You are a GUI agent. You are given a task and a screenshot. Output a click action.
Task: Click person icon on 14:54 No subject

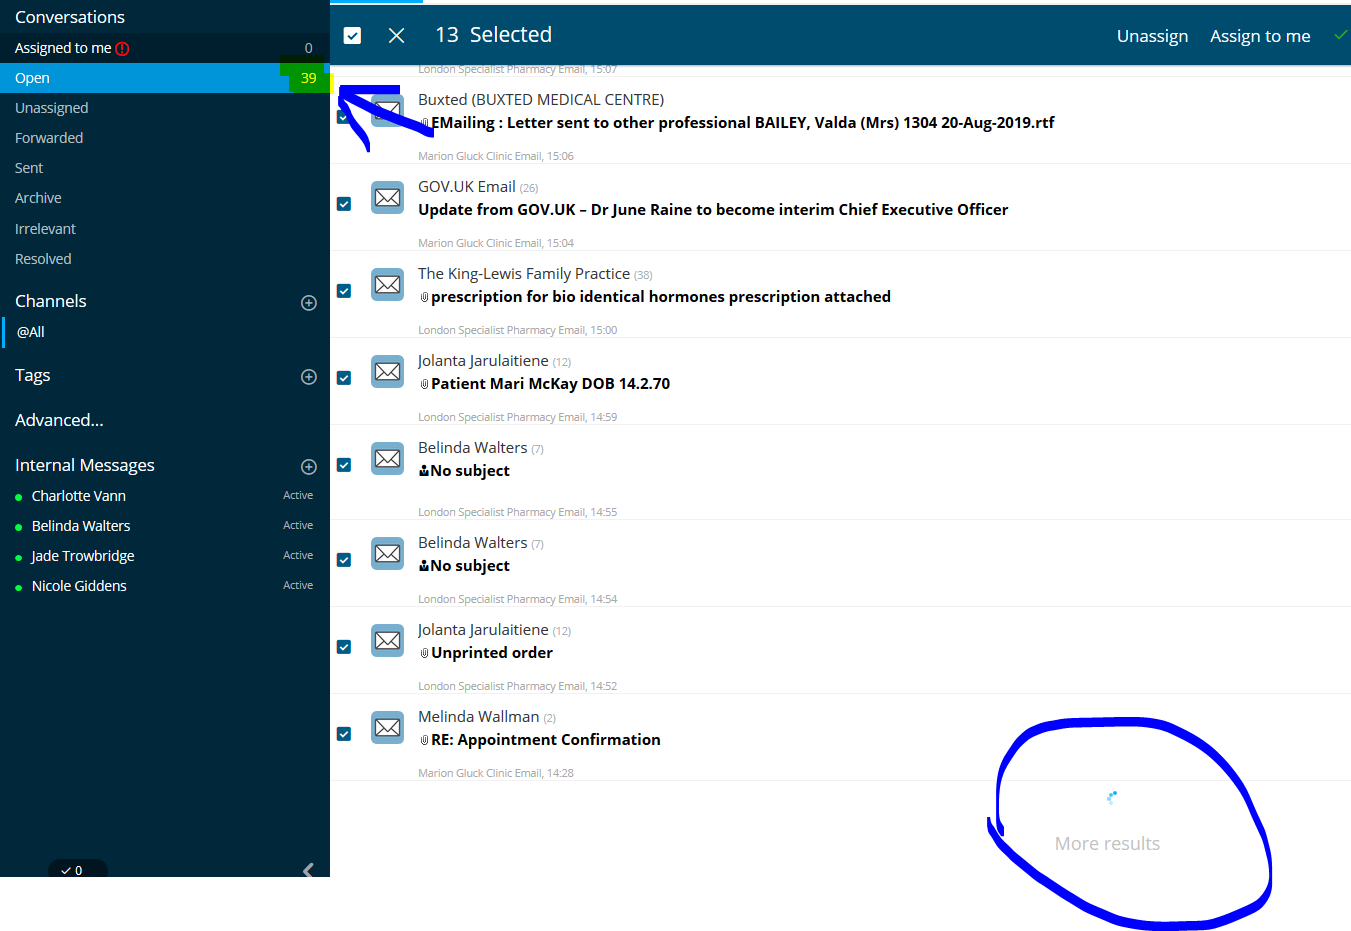[x=424, y=566]
